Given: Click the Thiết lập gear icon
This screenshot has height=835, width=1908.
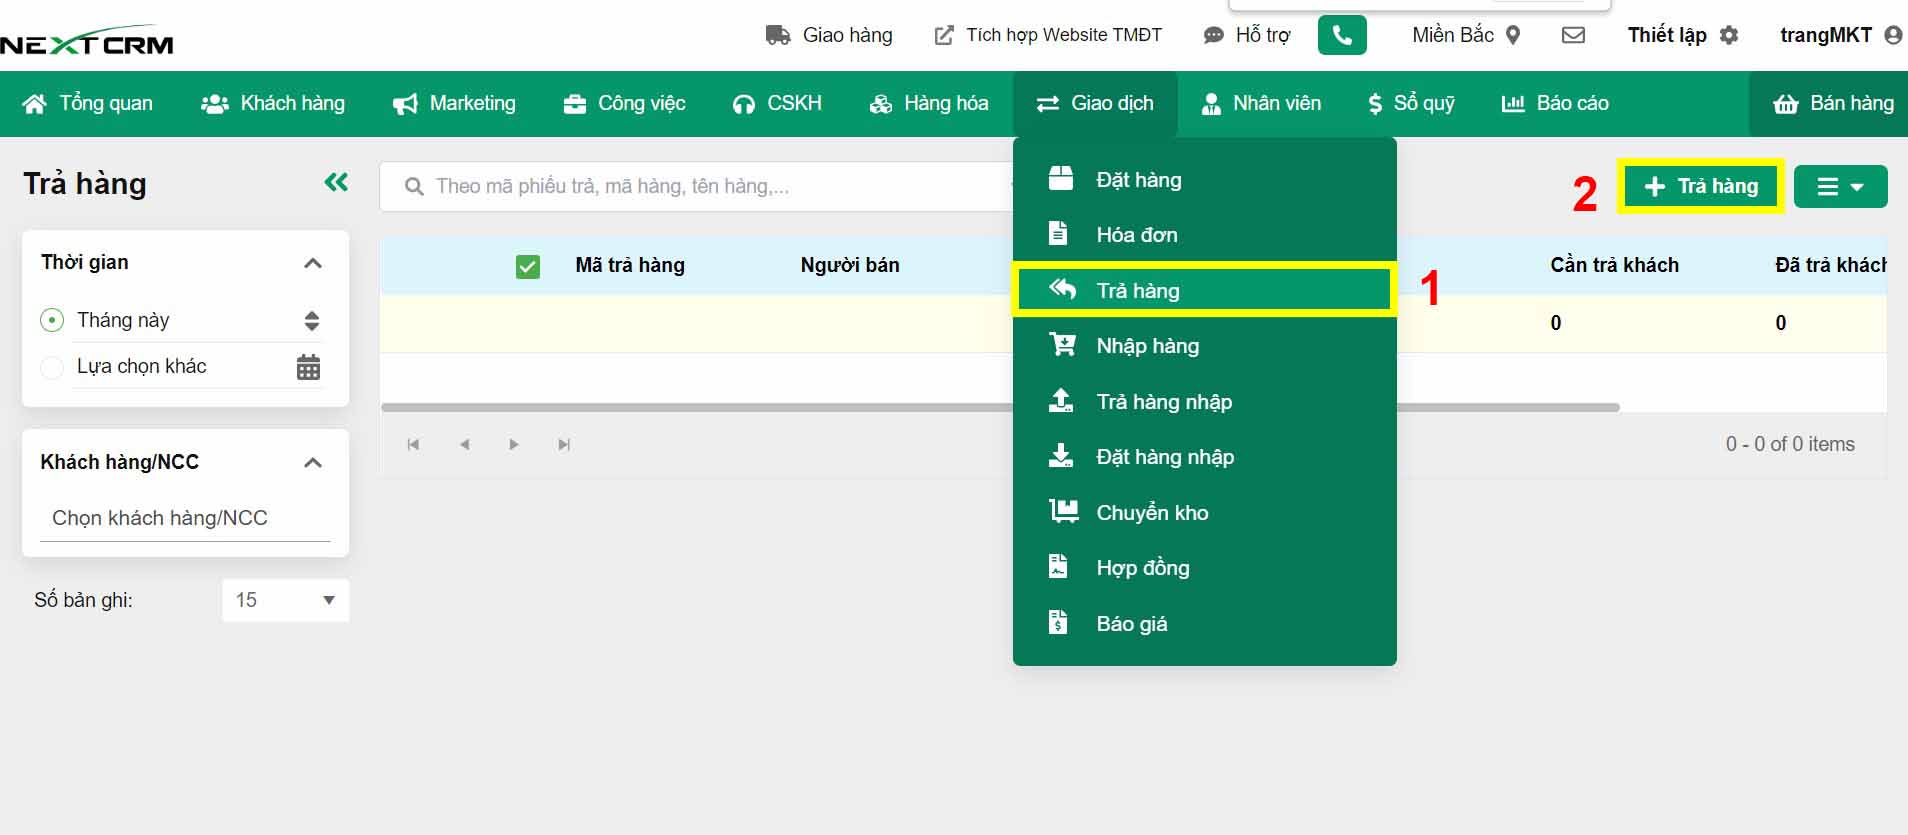Looking at the screenshot, I should point(1729,36).
